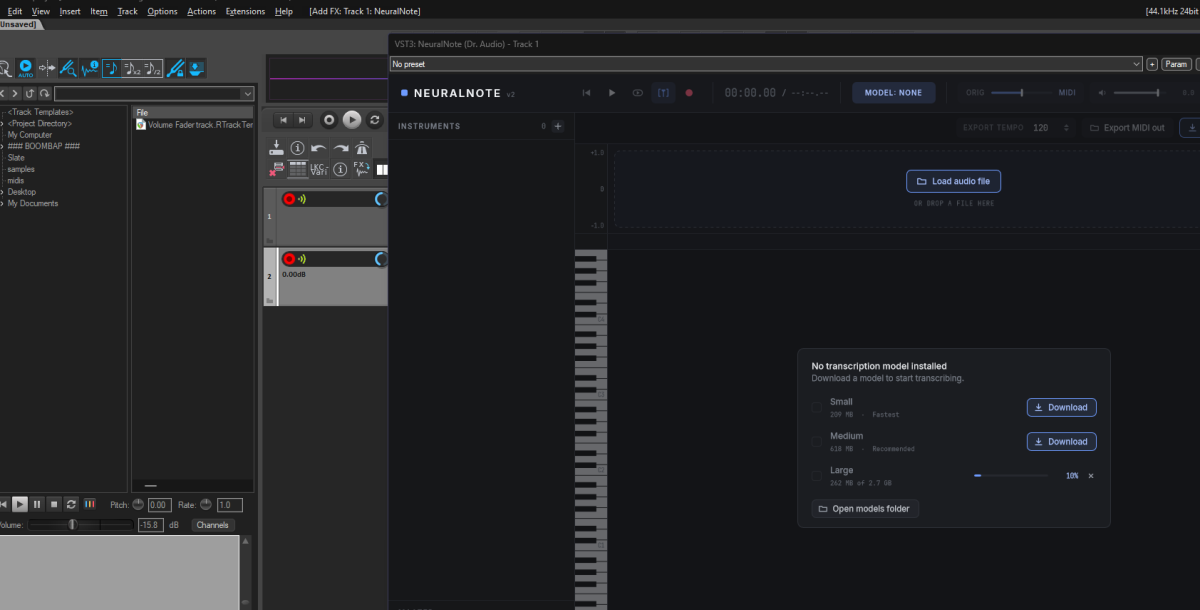Download the Medium transcription model
1200x610 pixels.
(1061, 441)
